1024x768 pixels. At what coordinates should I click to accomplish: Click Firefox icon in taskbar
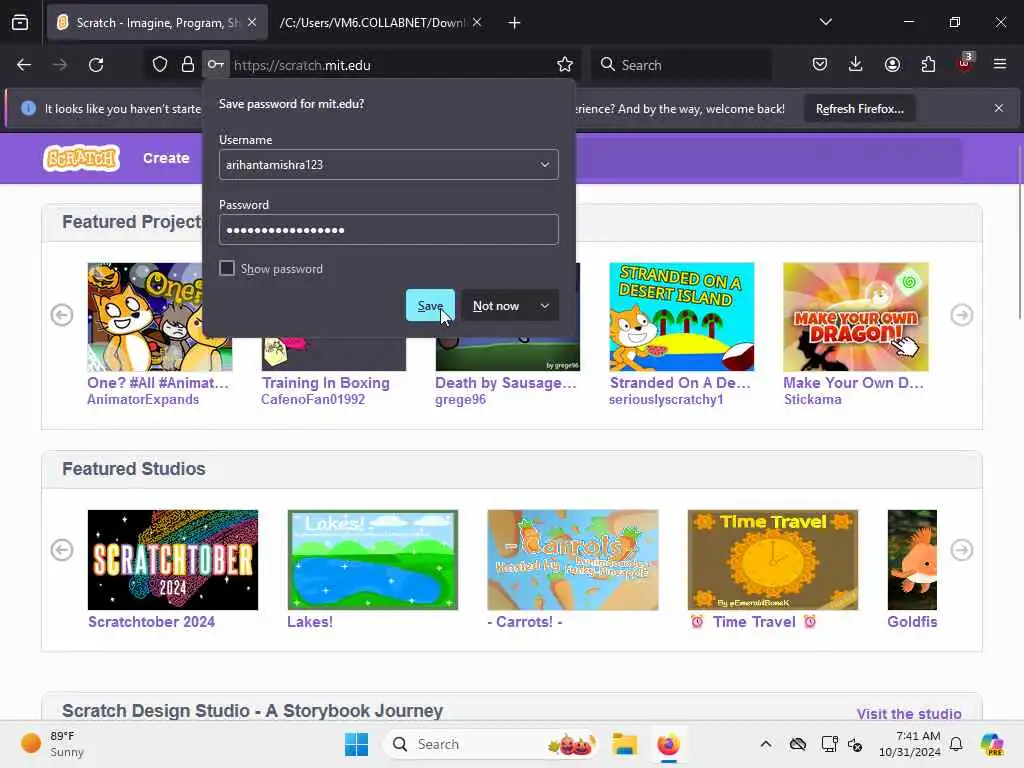point(668,744)
